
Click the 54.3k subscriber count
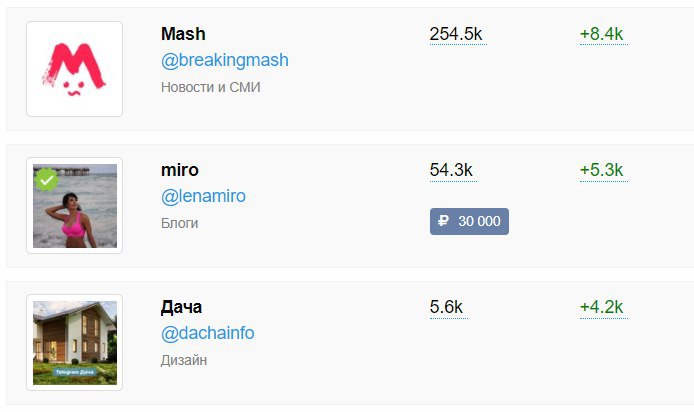click(x=451, y=170)
